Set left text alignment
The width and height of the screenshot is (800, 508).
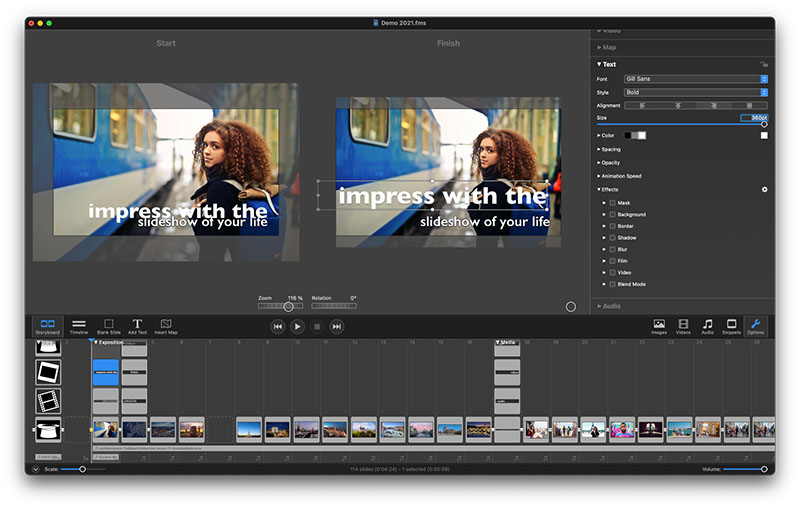point(642,106)
